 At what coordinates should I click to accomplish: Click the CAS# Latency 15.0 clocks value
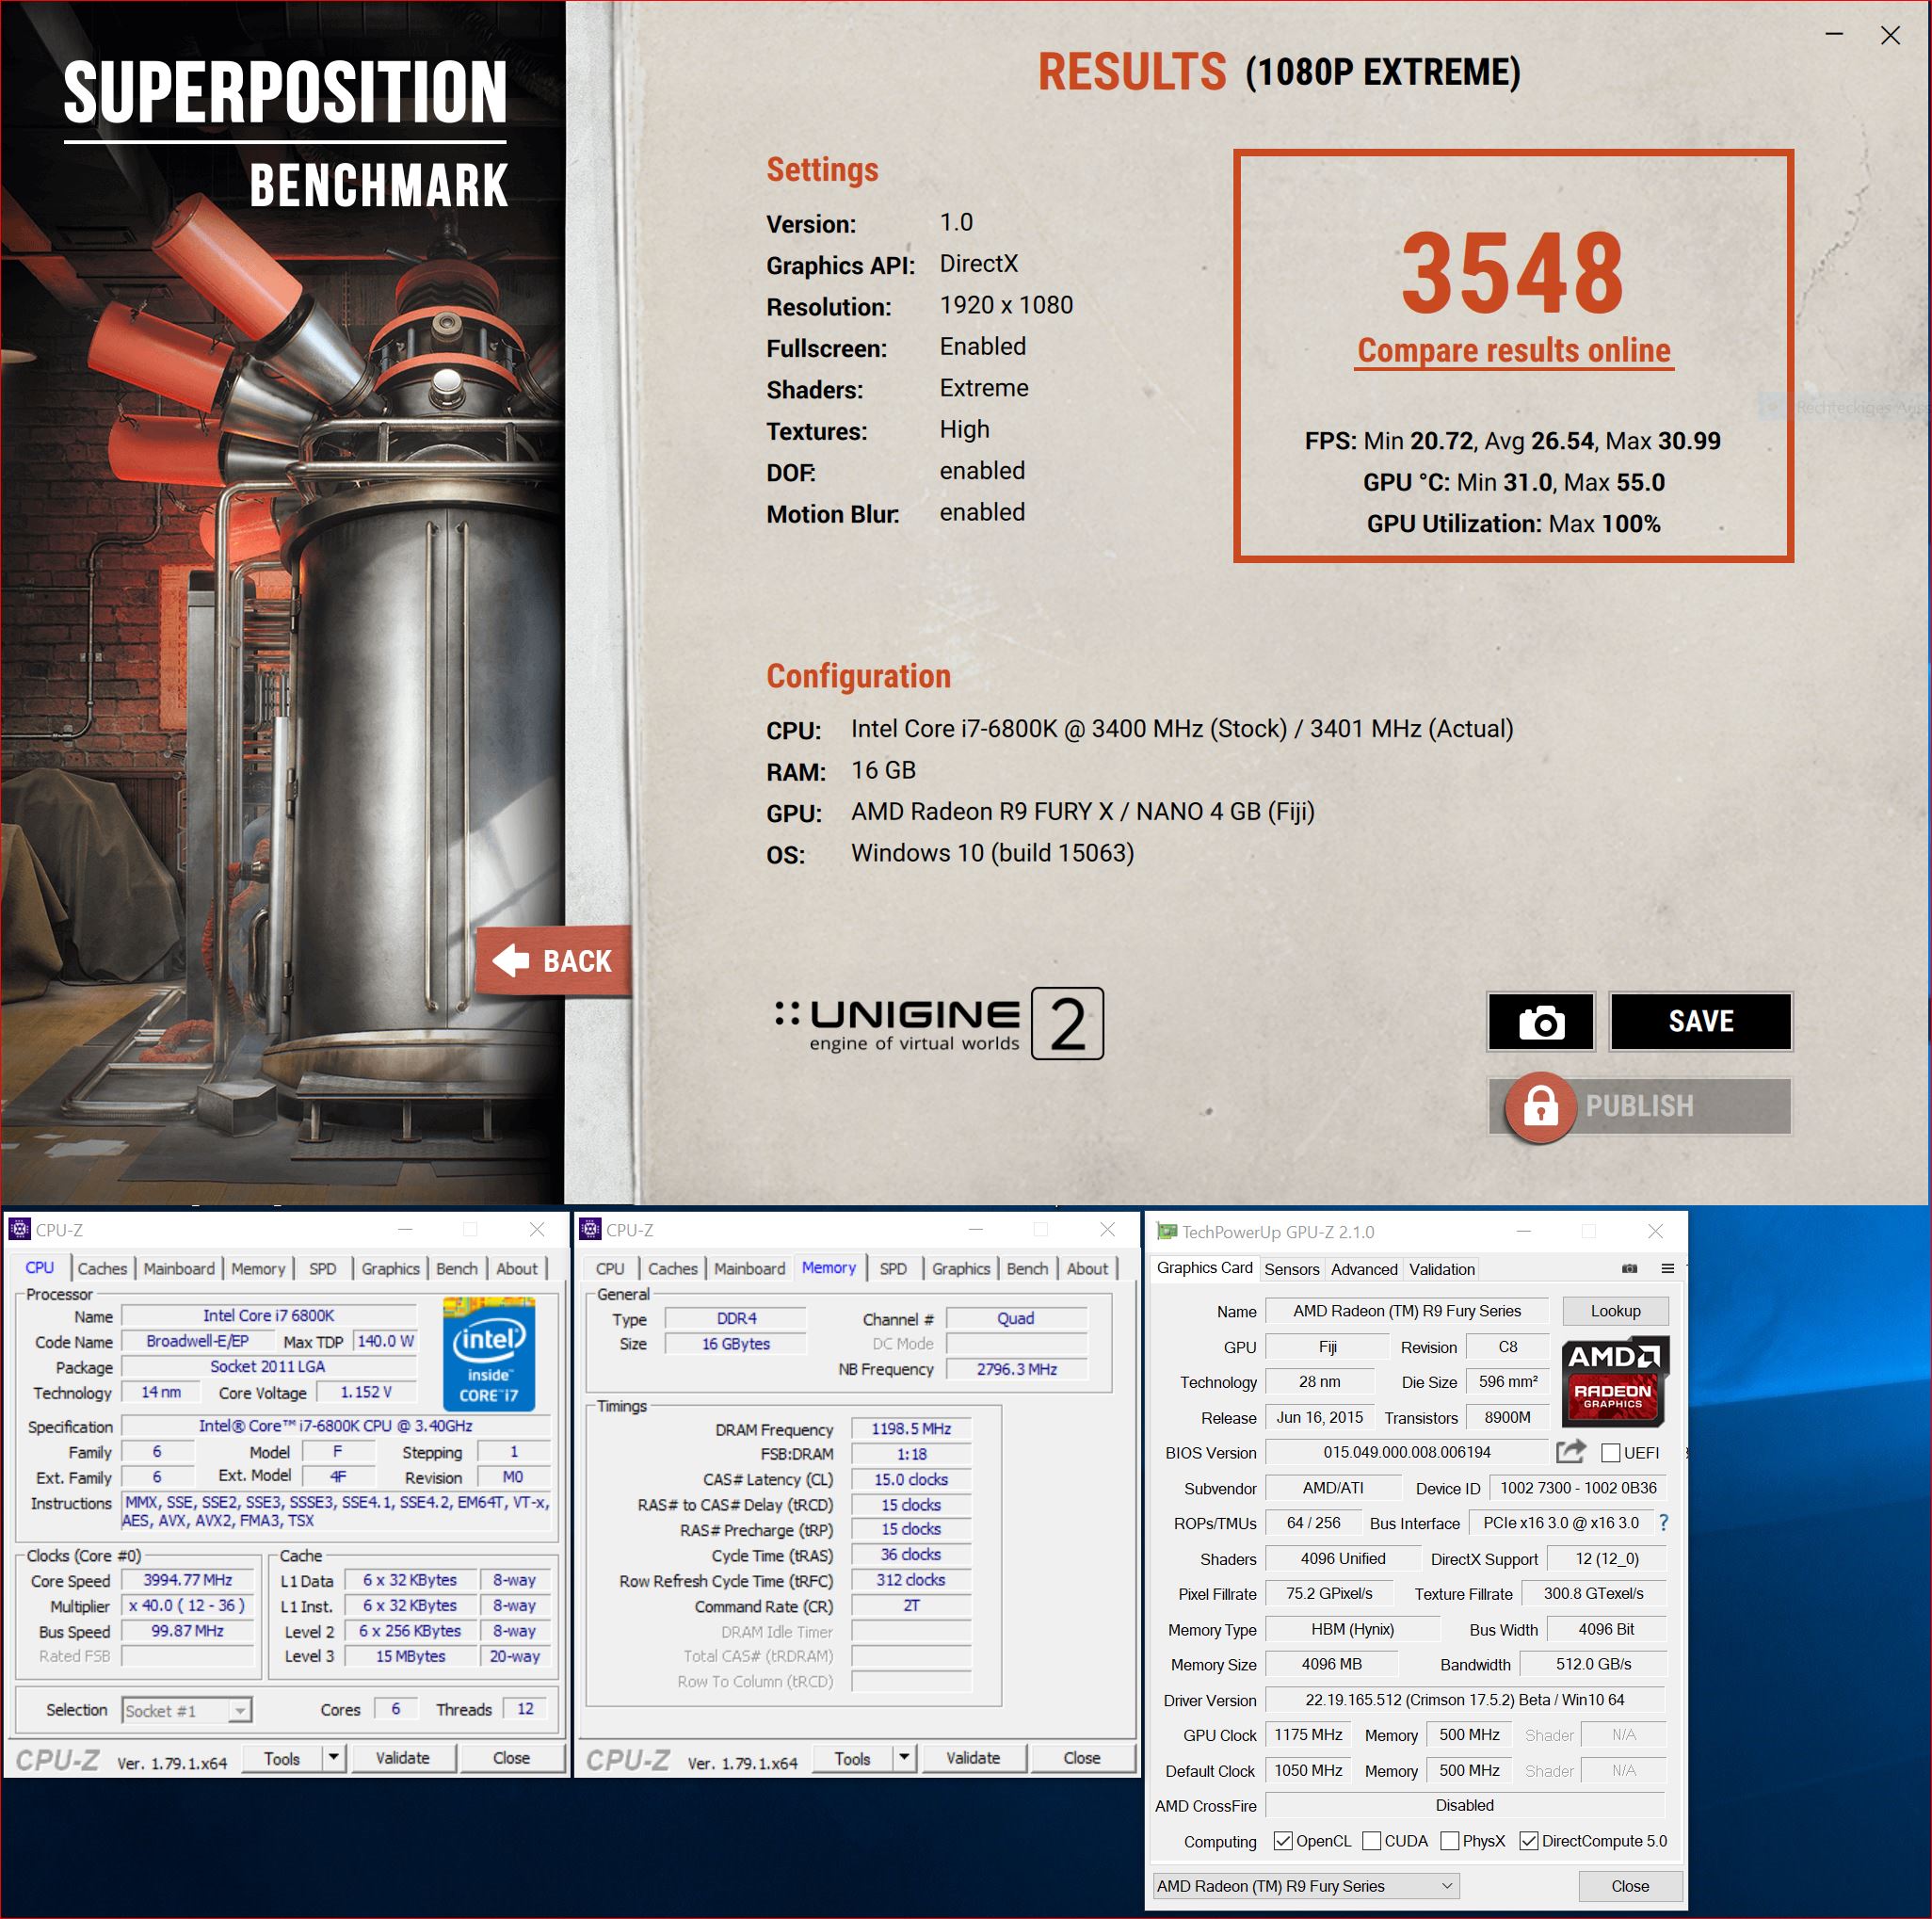pos(910,1478)
